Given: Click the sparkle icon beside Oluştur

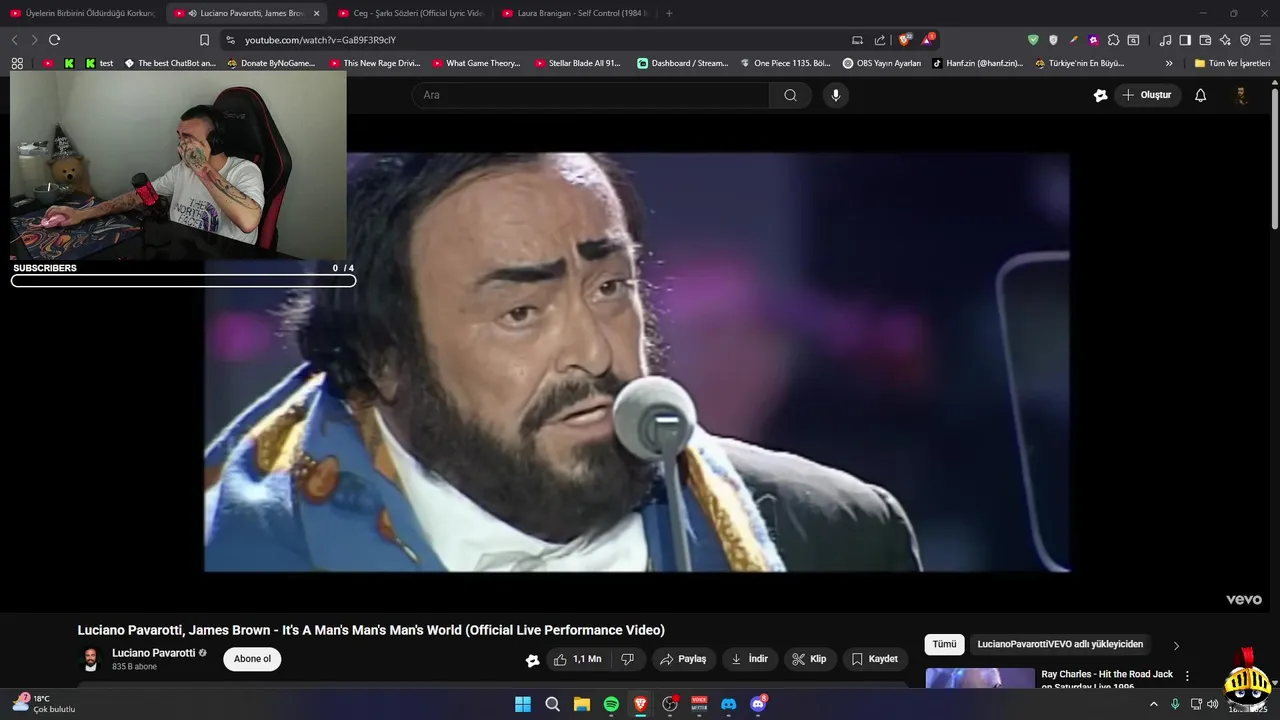Looking at the screenshot, I should pyautogui.click(x=1100, y=95).
